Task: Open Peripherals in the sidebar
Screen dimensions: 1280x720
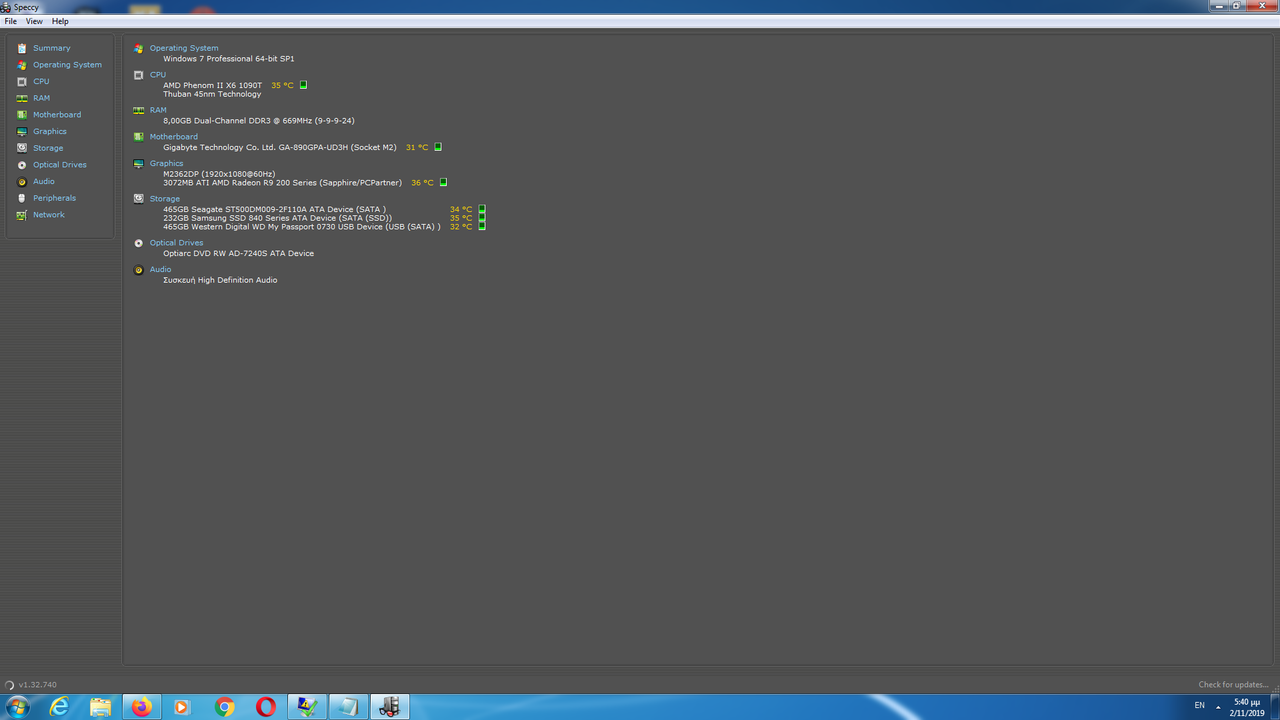Action: 54,198
